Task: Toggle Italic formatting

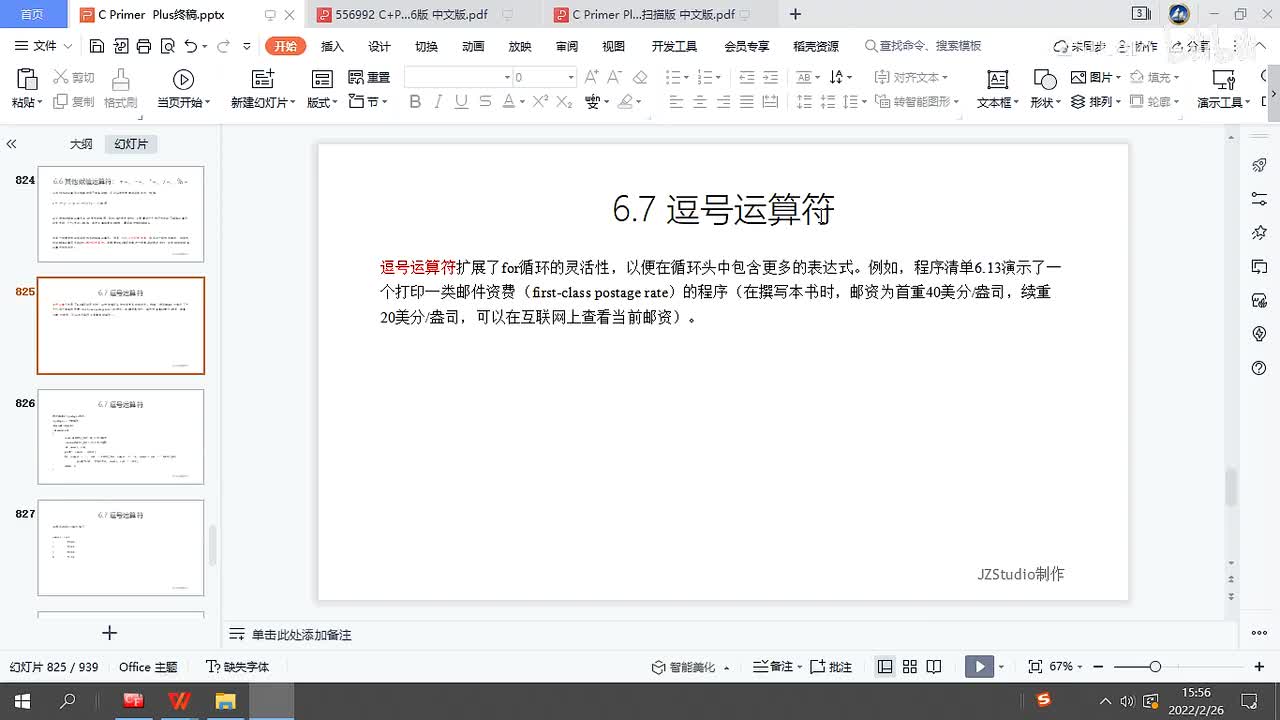Action: coord(438,102)
